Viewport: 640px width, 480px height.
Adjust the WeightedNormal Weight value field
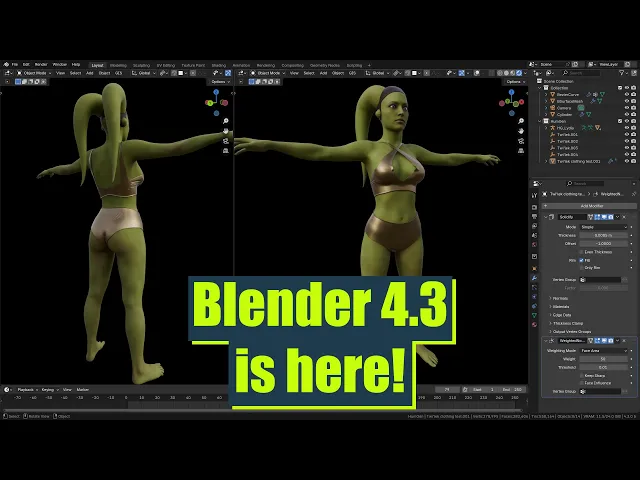coord(604,359)
